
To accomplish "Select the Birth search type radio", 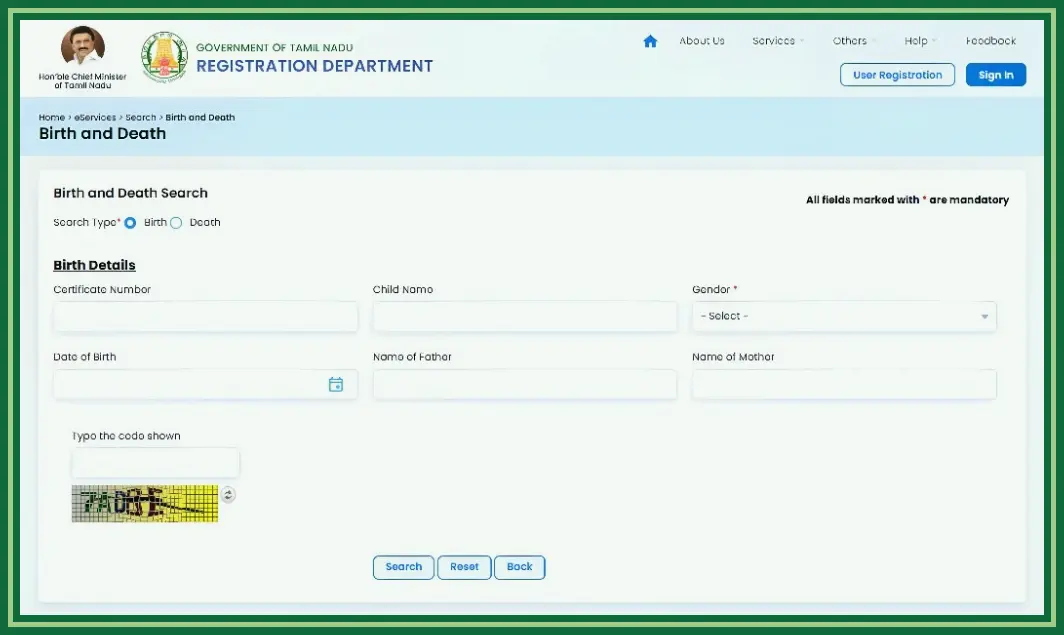I will (130, 223).
